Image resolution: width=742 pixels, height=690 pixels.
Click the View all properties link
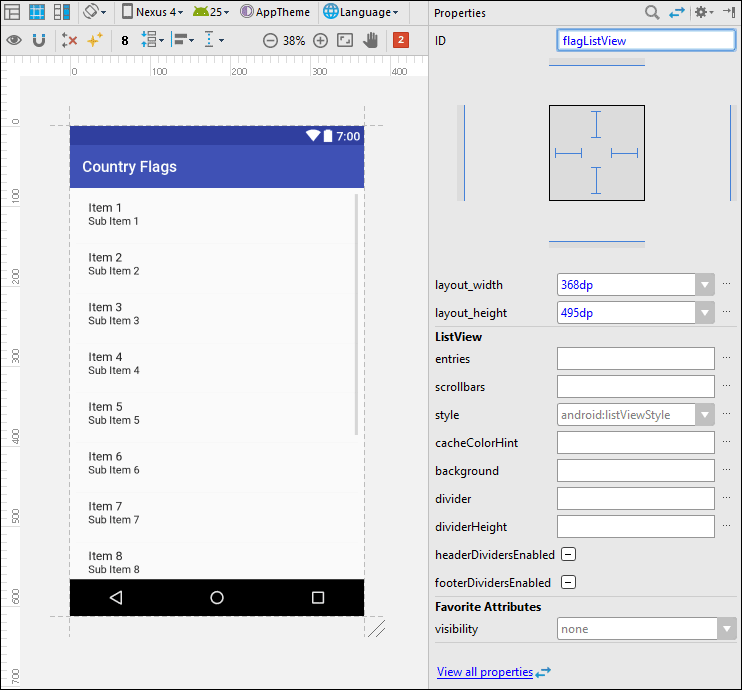click(x=485, y=672)
